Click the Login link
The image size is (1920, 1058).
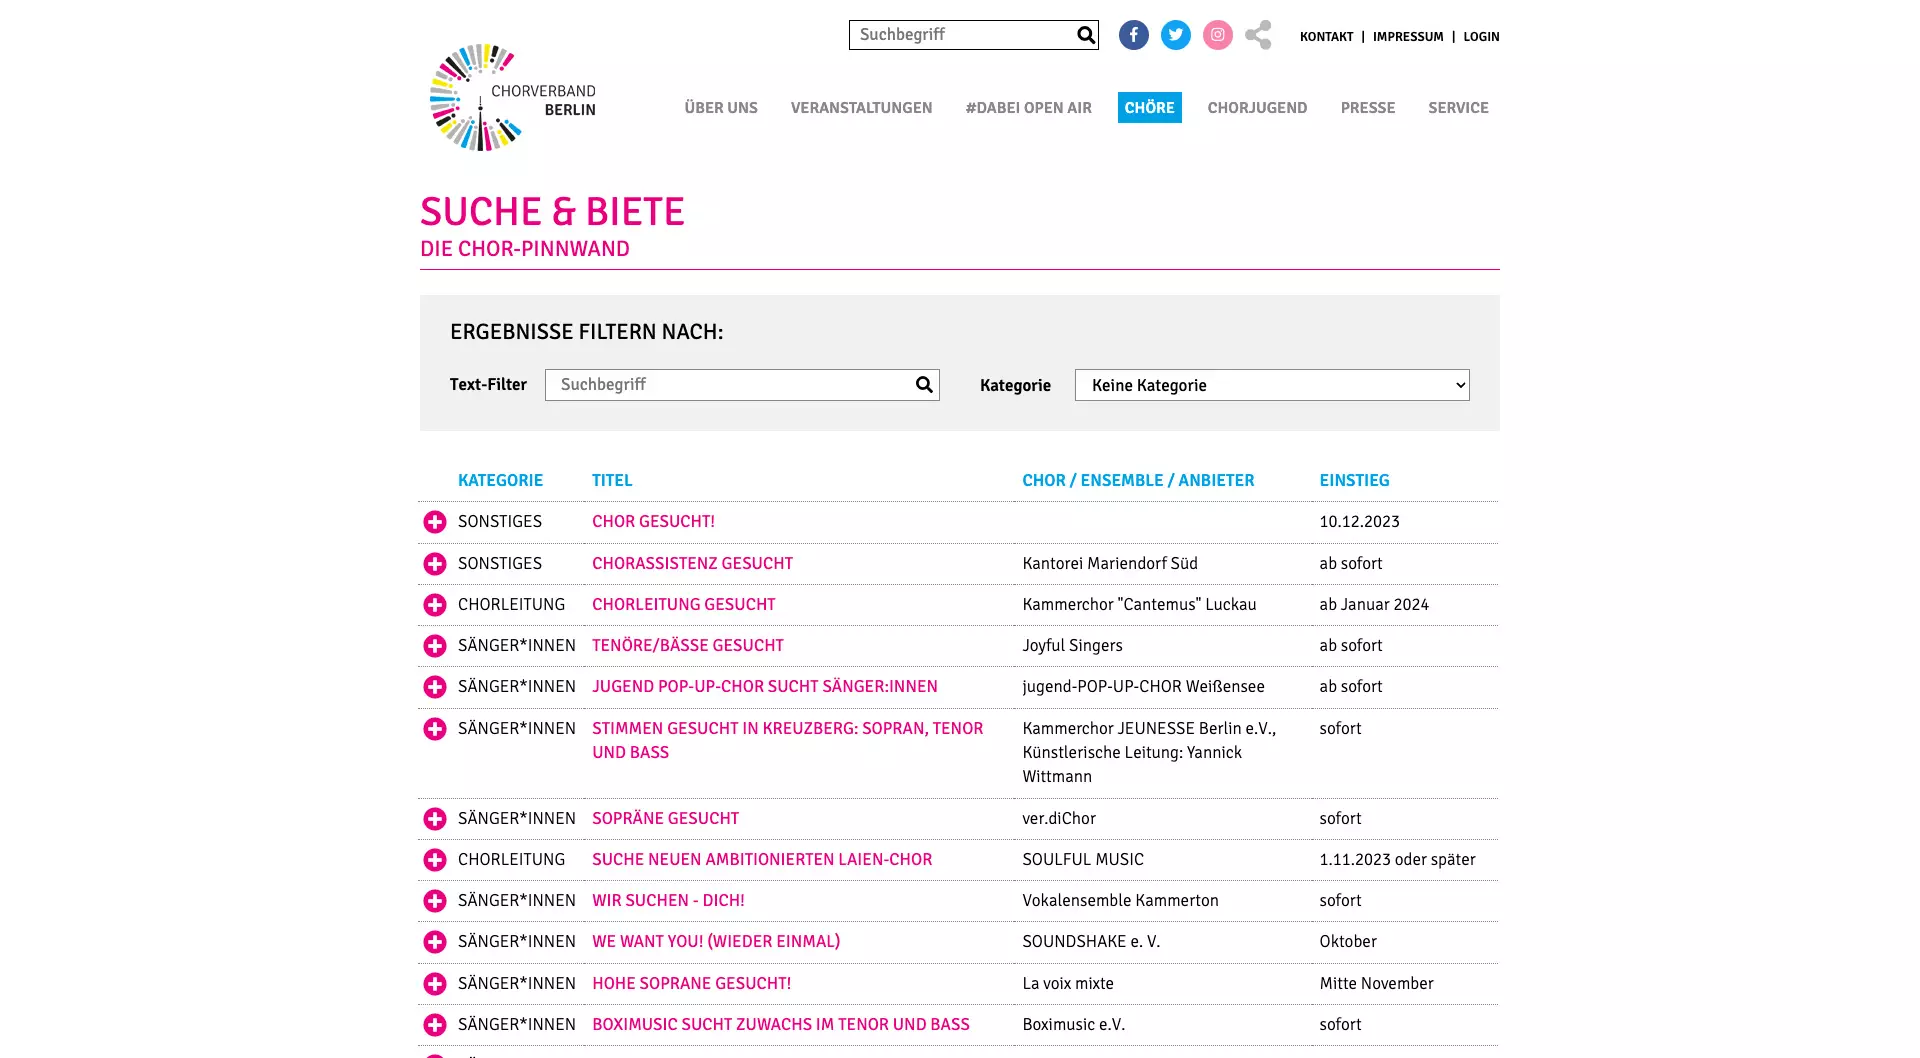click(1481, 37)
